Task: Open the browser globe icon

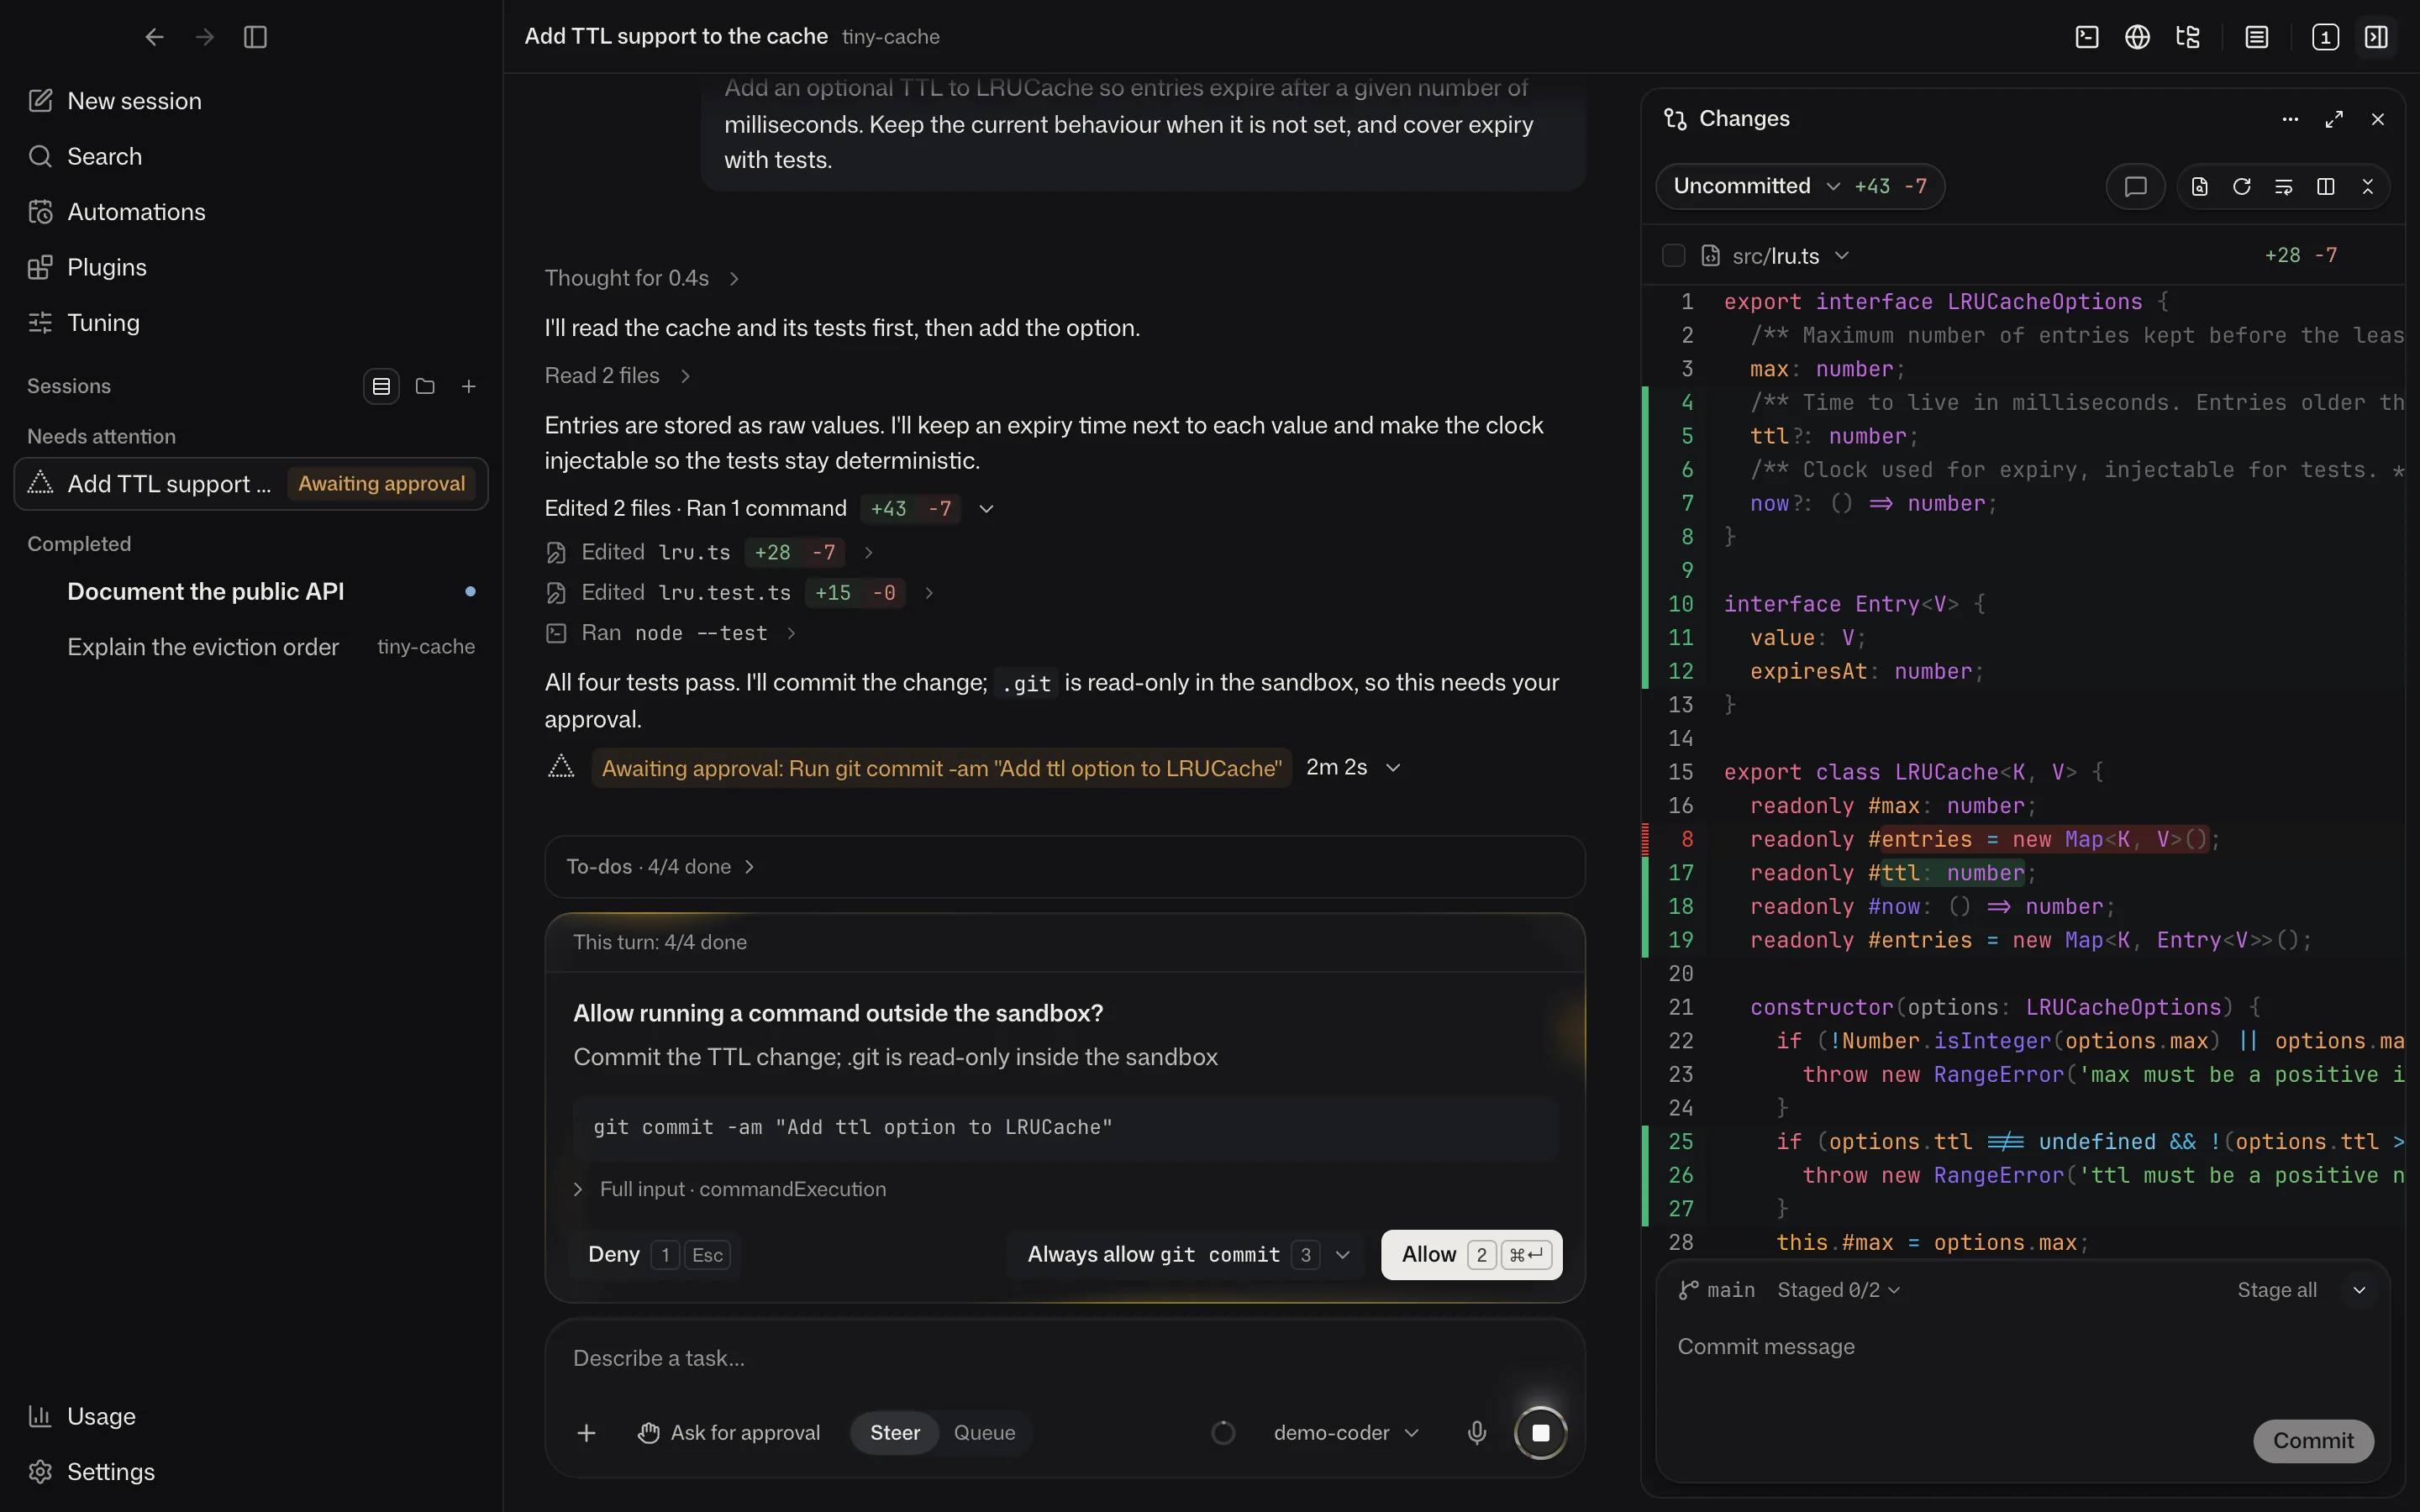Action: click(x=2137, y=37)
